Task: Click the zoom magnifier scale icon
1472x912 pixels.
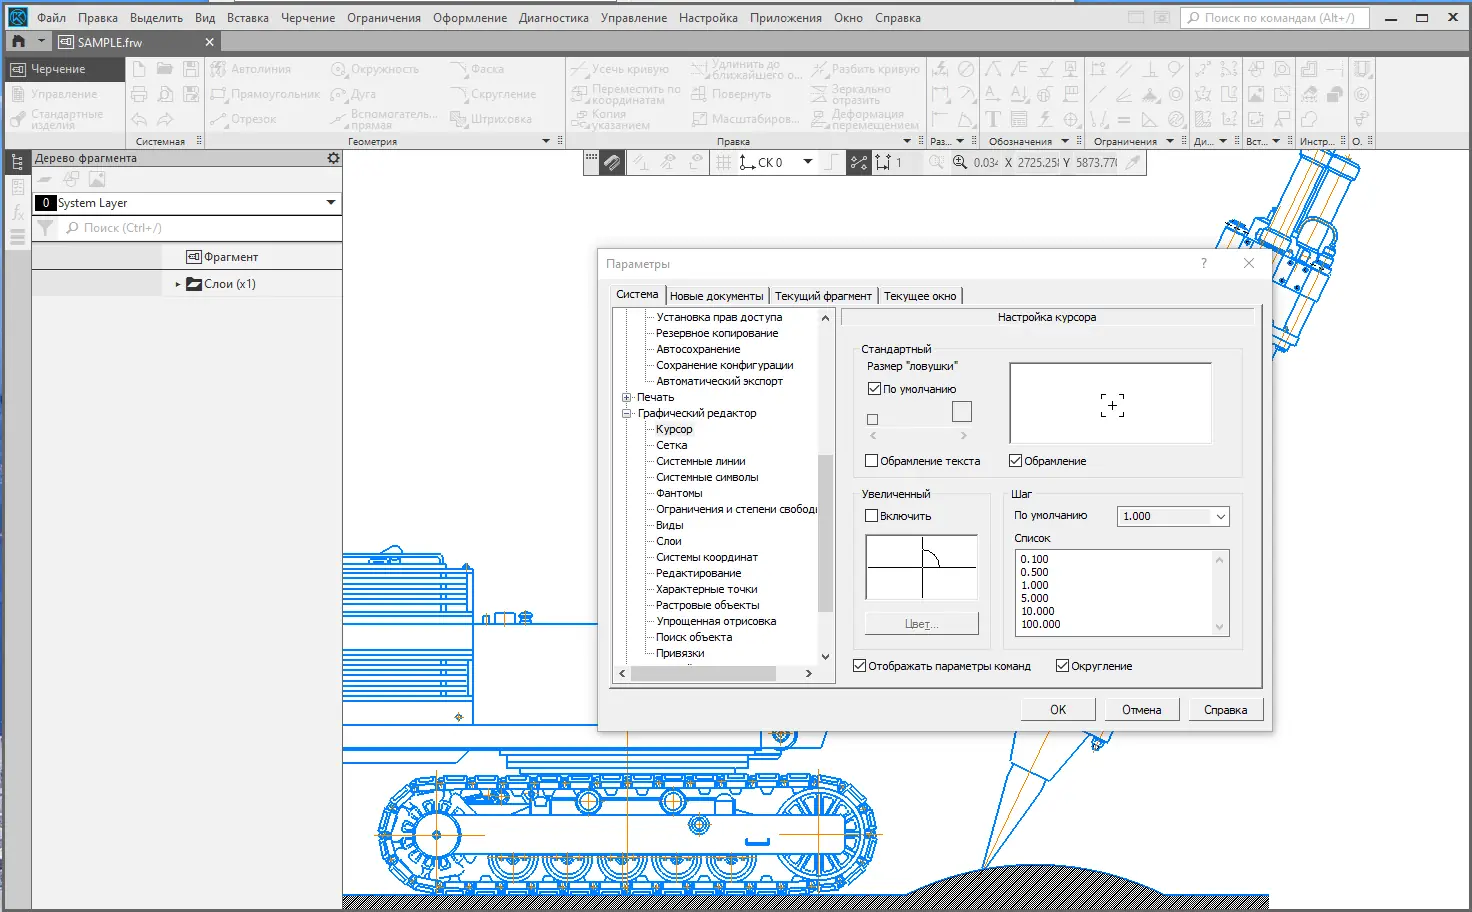Action: (x=960, y=162)
